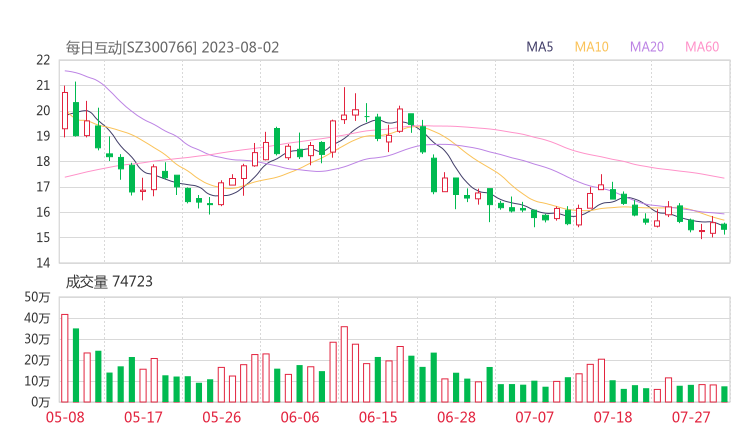Click the 06-28 date axis label
740x440 pixels.
(456, 417)
